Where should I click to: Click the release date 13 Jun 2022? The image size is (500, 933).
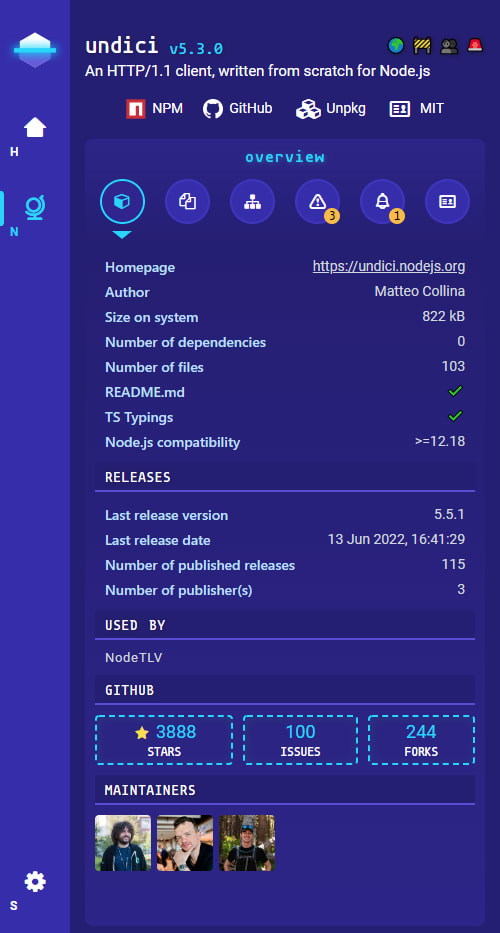(396, 540)
